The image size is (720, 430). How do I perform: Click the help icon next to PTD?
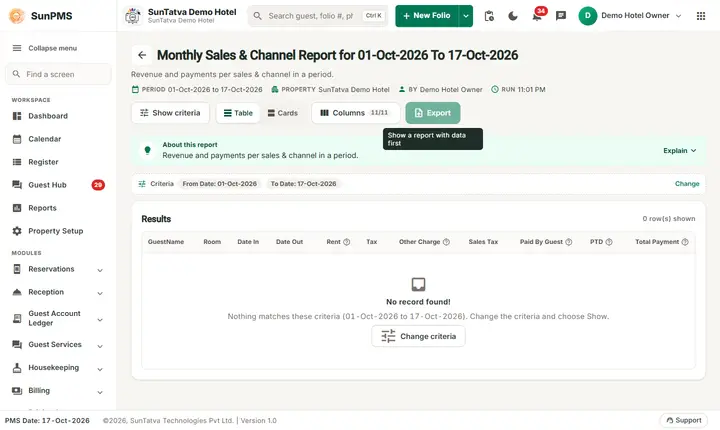click(x=609, y=242)
